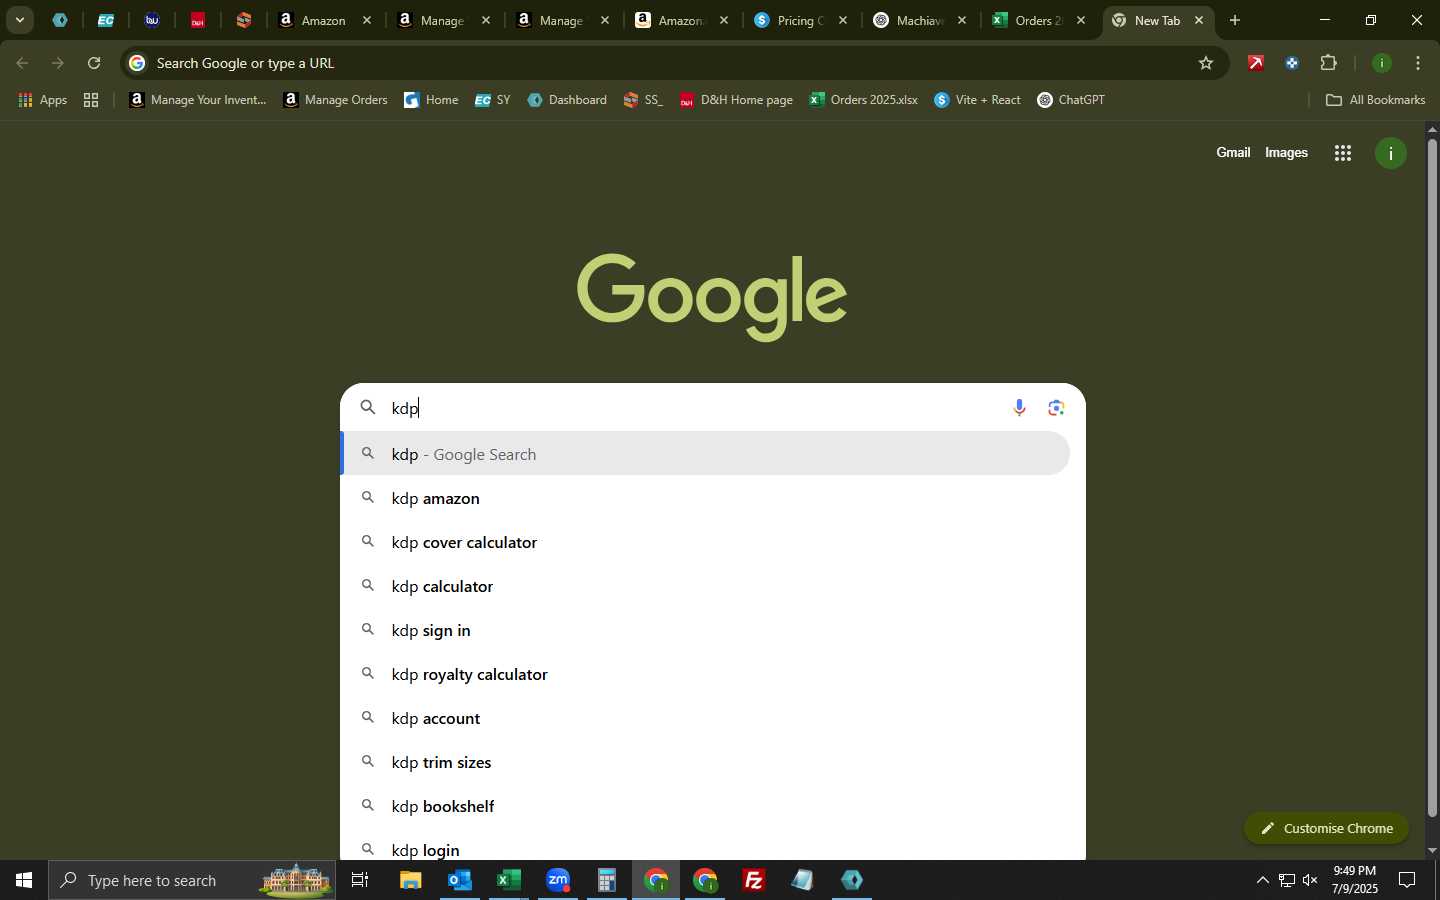This screenshot has width=1440, height=900.
Task: Close the Pricing tab
Action: point(843,20)
